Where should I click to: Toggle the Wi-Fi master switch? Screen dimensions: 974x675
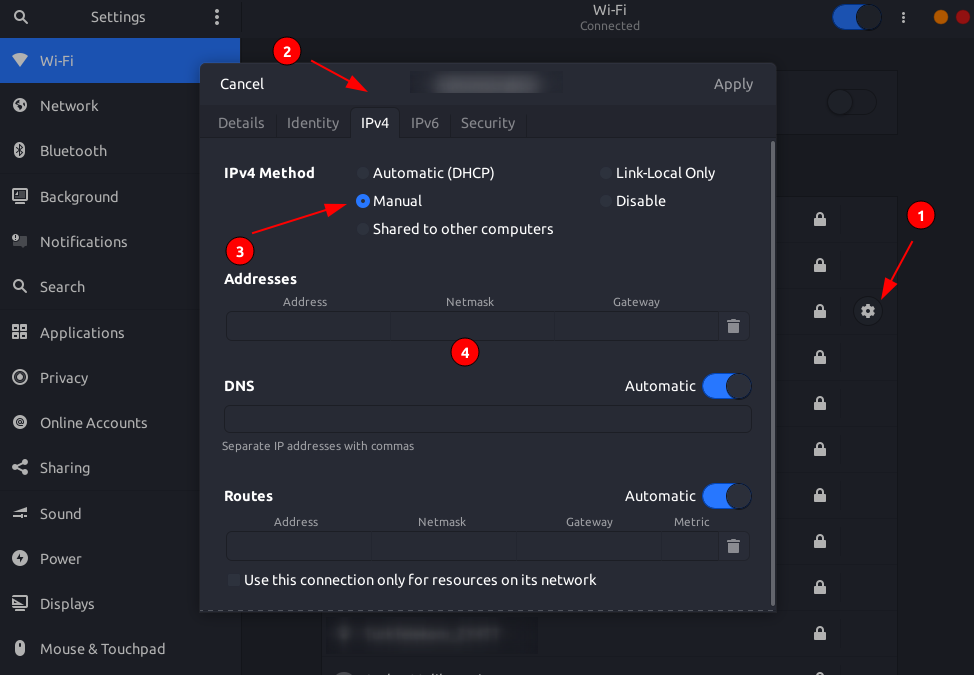point(856,17)
